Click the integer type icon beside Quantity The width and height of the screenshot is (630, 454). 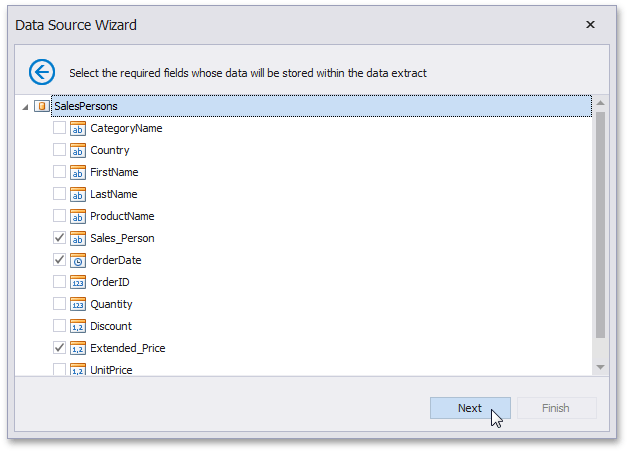click(x=78, y=304)
